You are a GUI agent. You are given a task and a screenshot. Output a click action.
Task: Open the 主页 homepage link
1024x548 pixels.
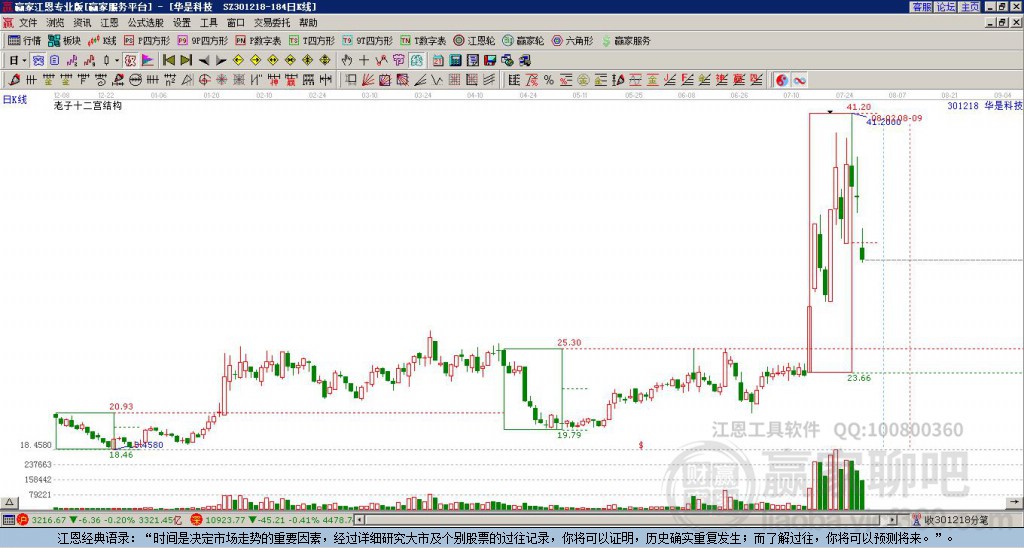coord(970,7)
